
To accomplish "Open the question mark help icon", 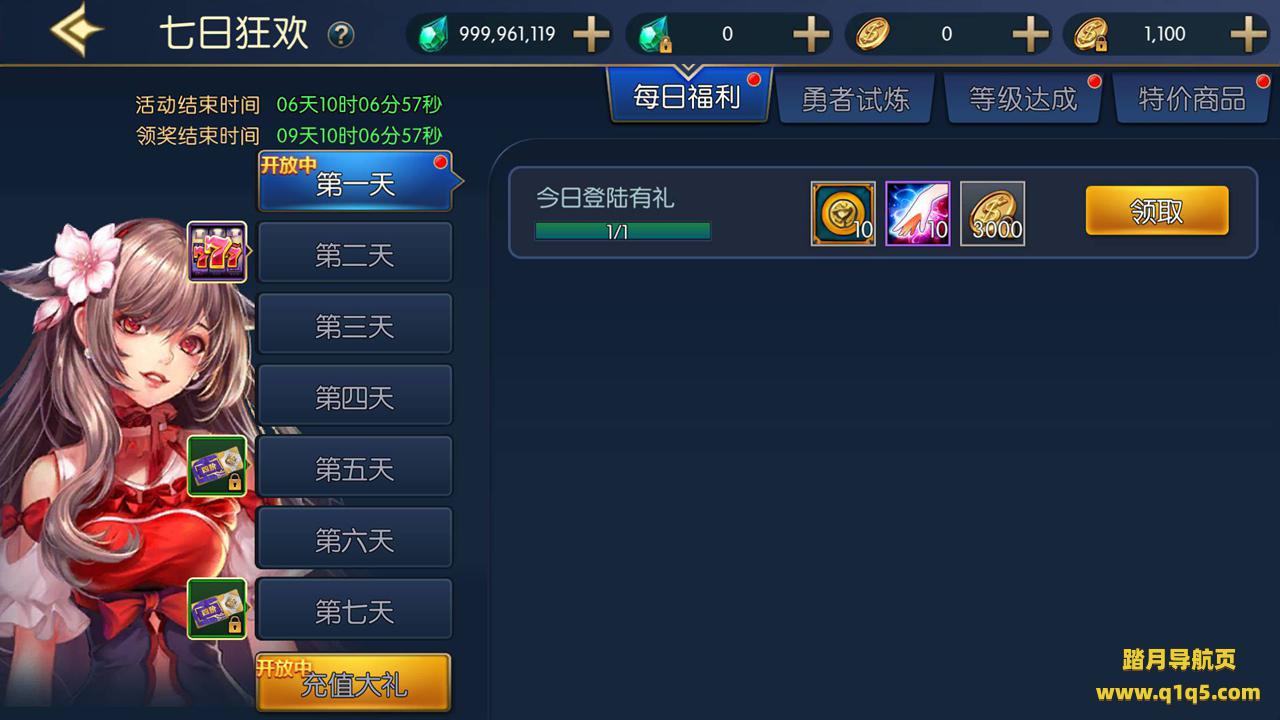I will click(x=341, y=35).
